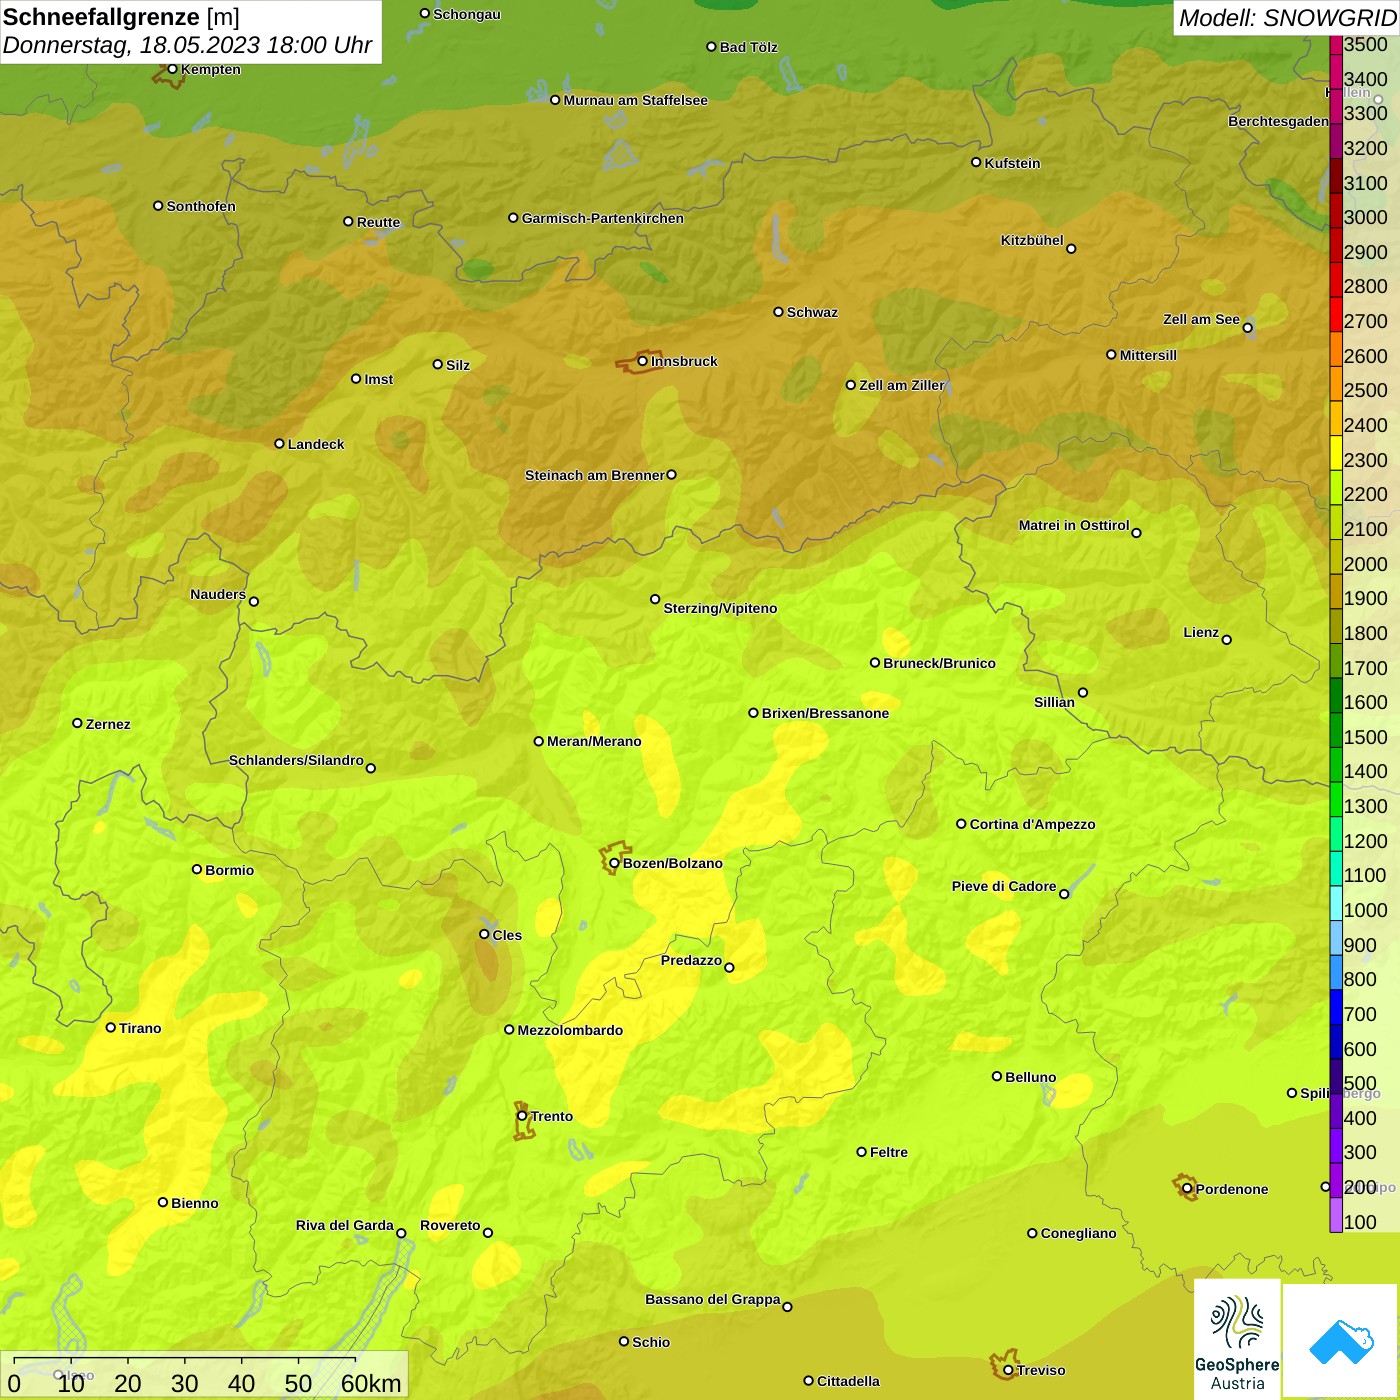Click the Imst label
This screenshot has width=1400, height=1400.
(x=378, y=379)
